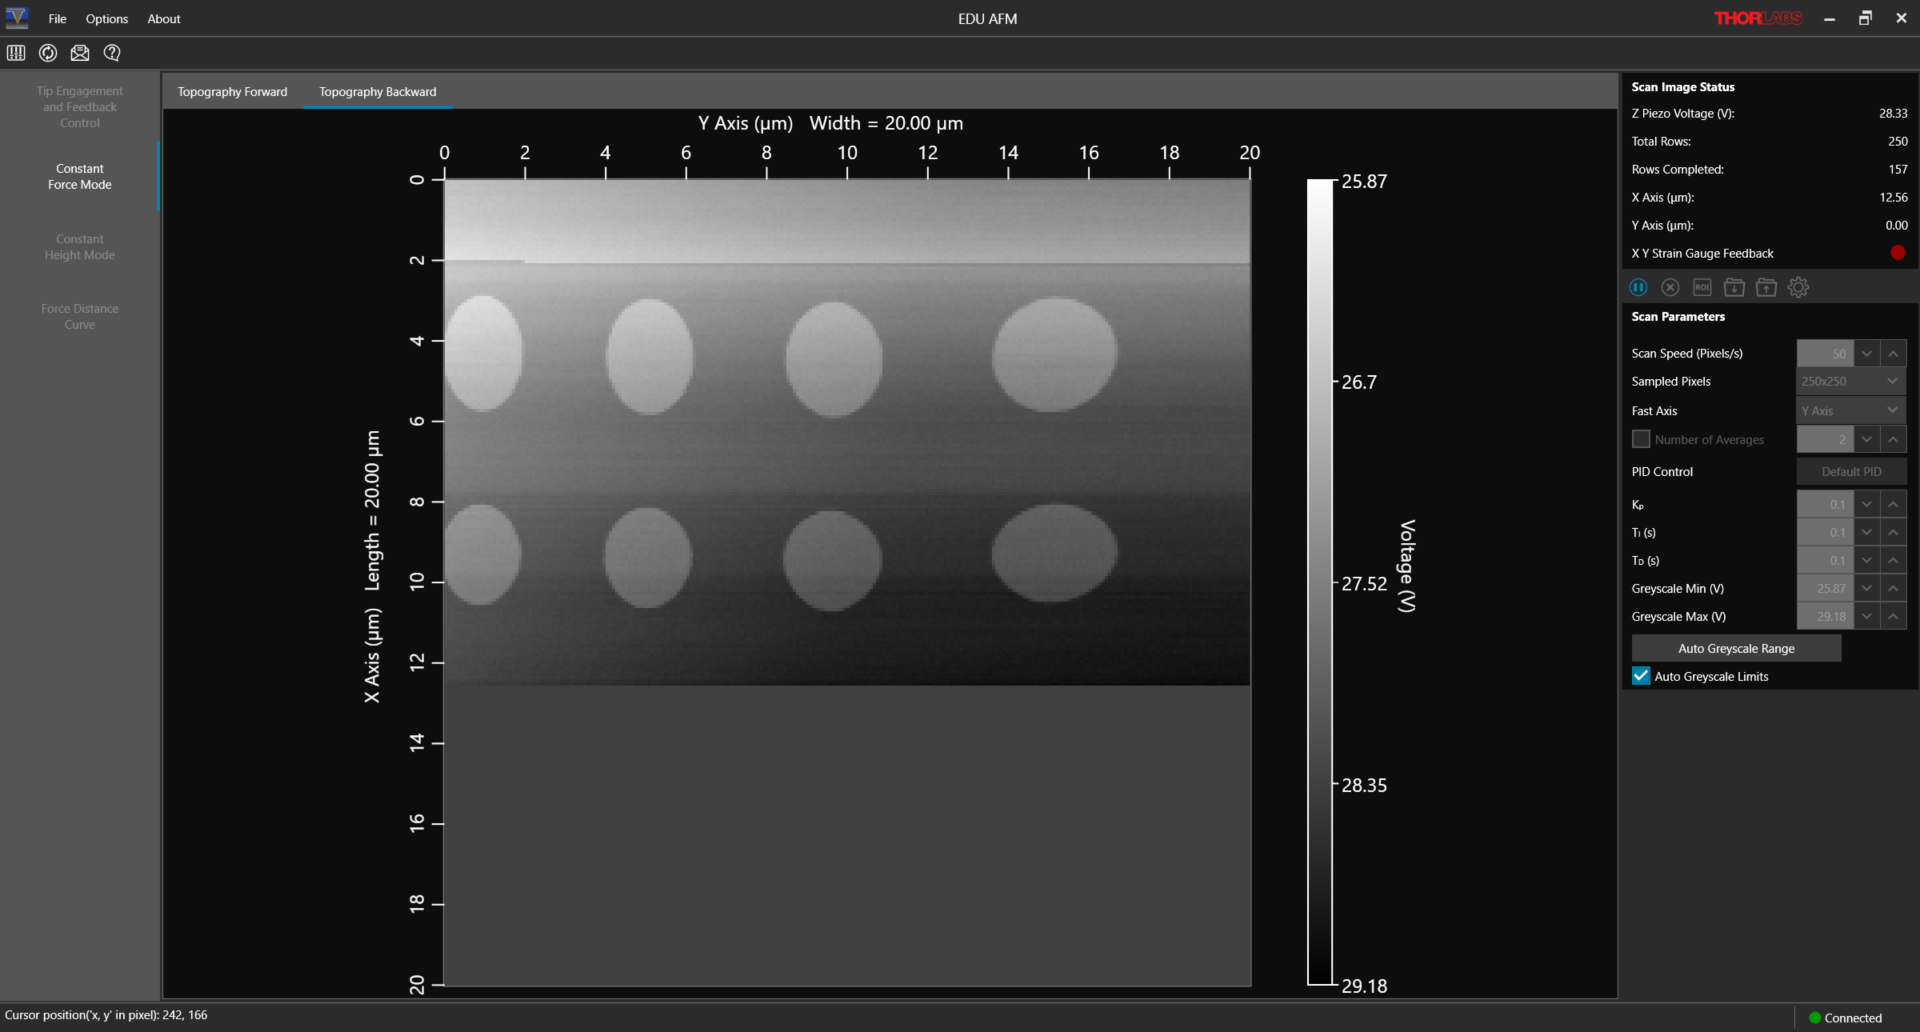Open the Options menu
This screenshot has height=1032, width=1920.
[x=107, y=19]
